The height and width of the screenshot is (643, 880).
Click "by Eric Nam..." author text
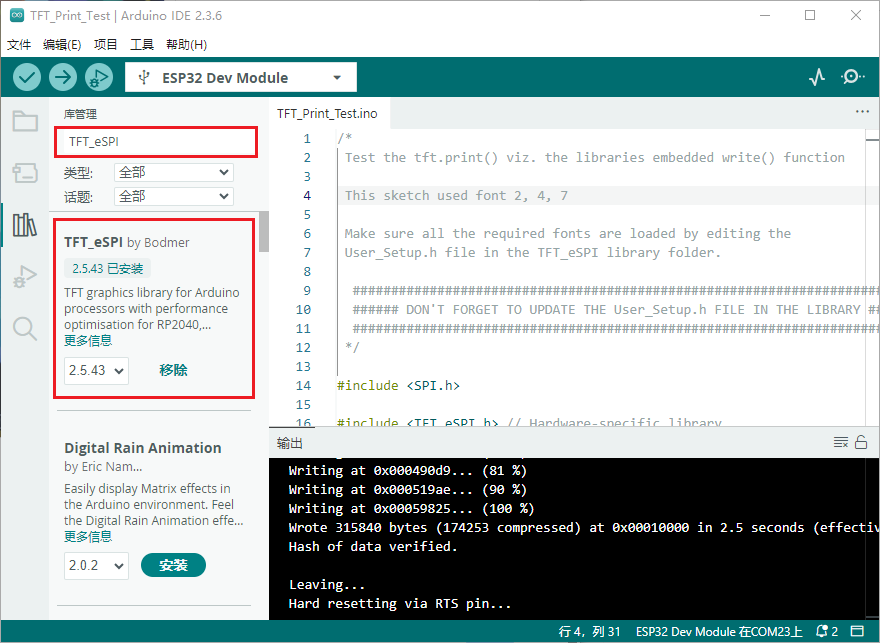coord(103,466)
